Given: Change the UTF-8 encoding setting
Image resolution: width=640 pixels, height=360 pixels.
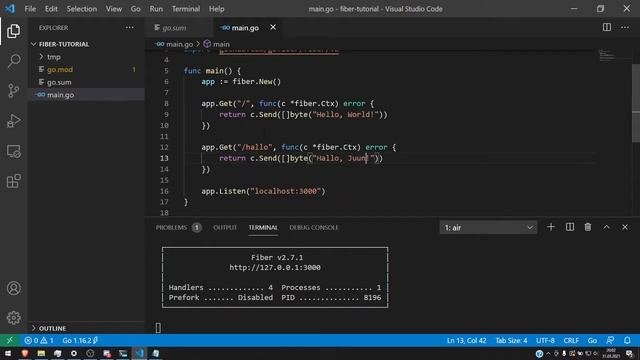Looking at the screenshot, I should (x=545, y=340).
